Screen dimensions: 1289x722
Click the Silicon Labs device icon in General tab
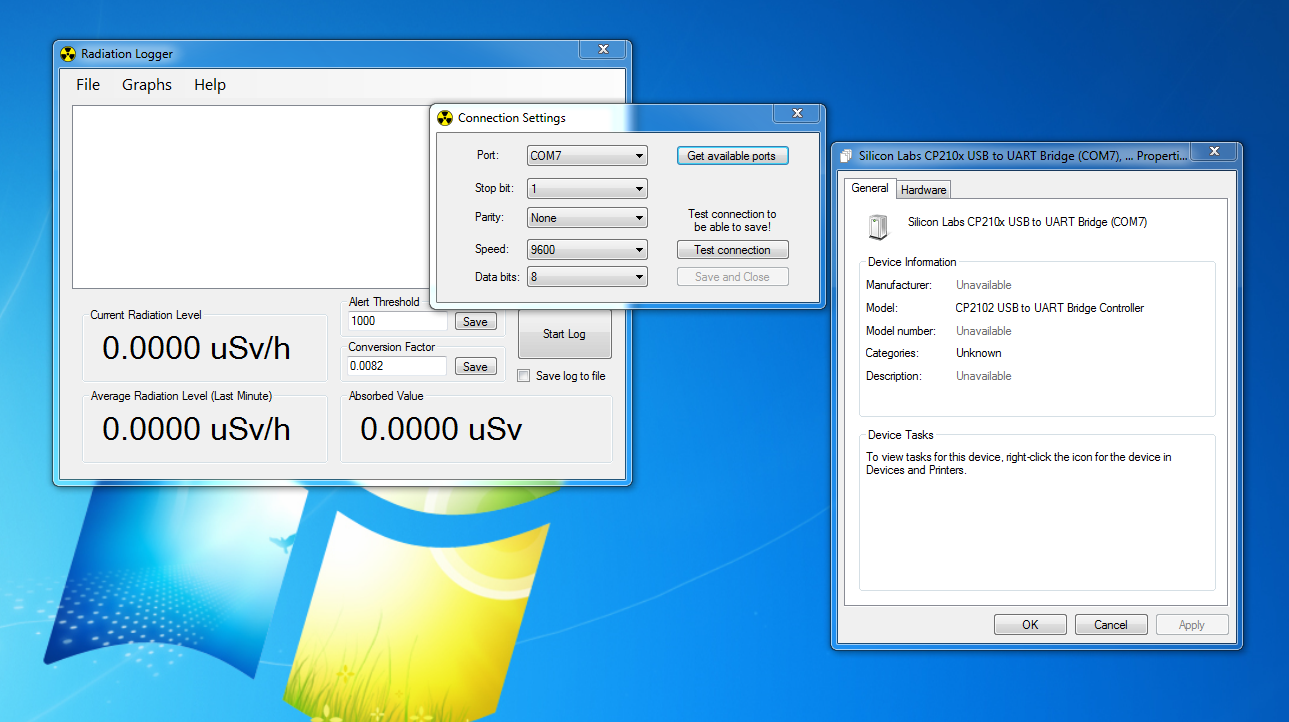click(878, 227)
